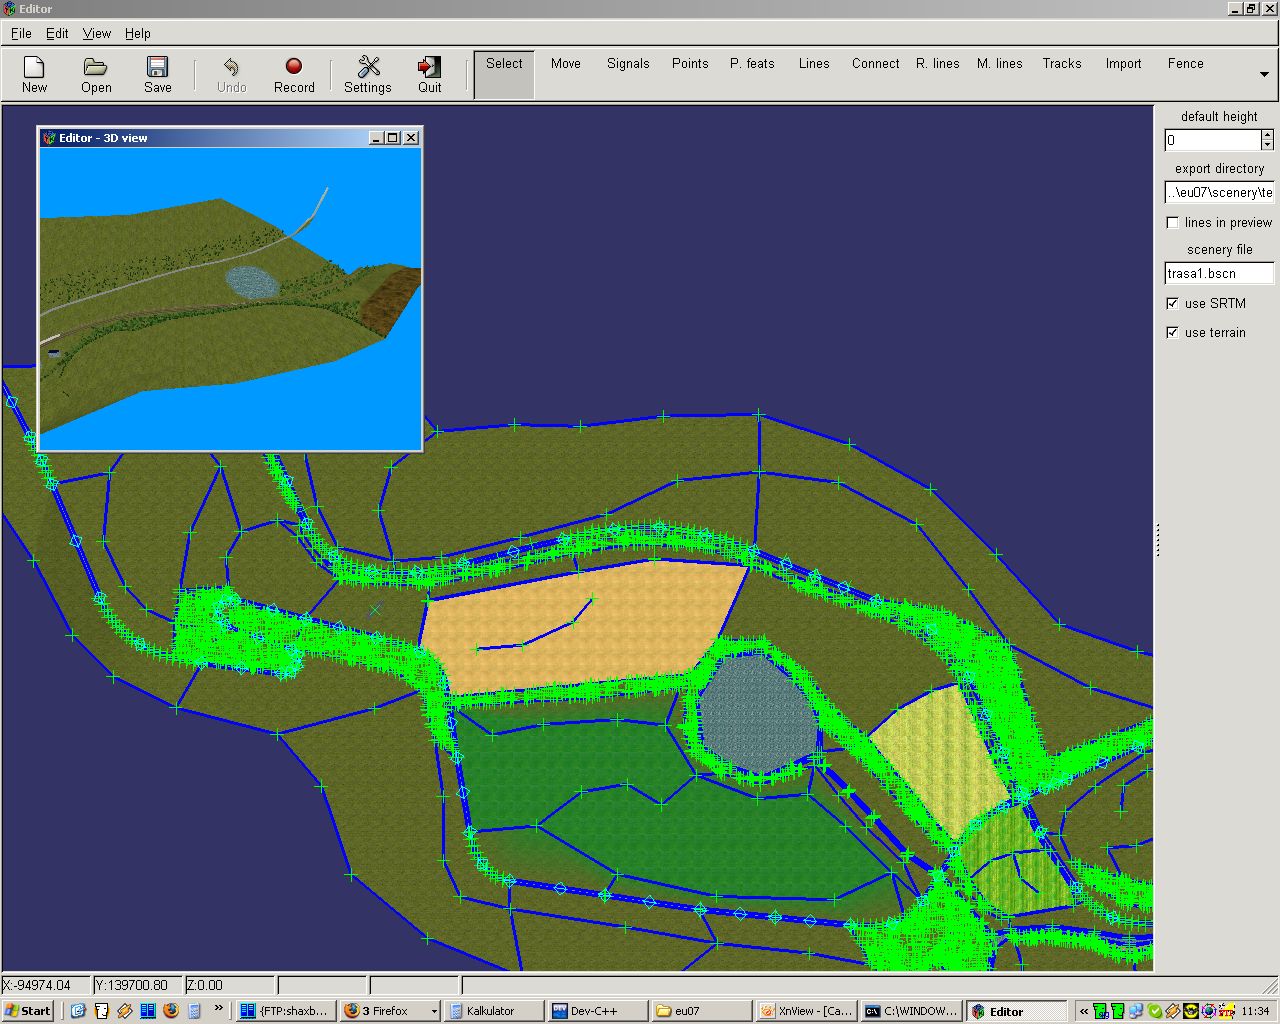Click the Quit icon
The width and height of the screenshot is (1280, 1024).
429,68
